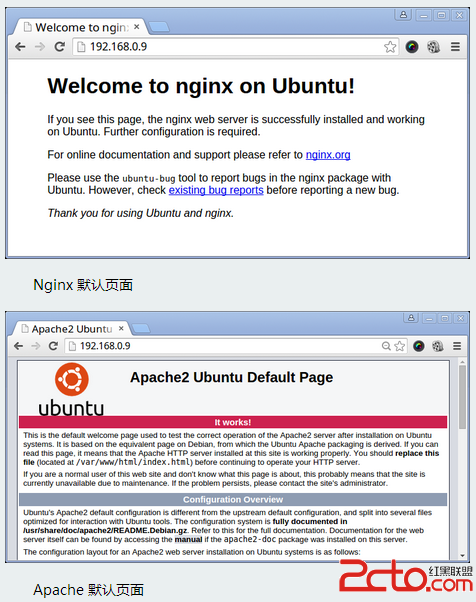Click the "/var/www/html/index.html" path text
Image resolution: width=476 pixels, height=602 pixels.
133,462
